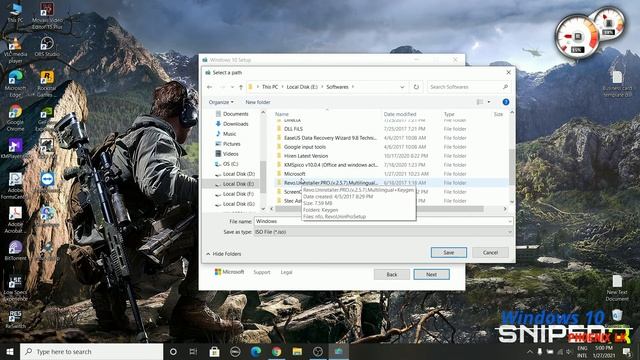Select OBS Studio desktop icon
640x360 pixels.
pos(47,47)
